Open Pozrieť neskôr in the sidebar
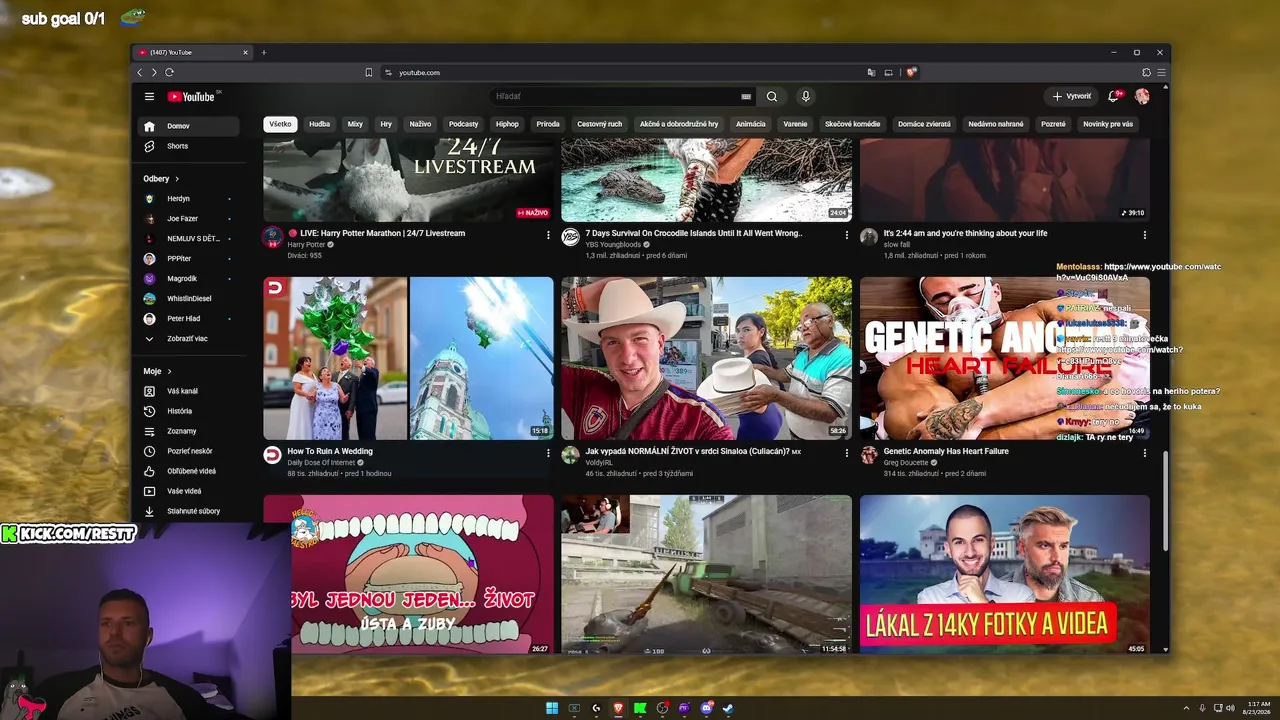 tap(189, 451)
